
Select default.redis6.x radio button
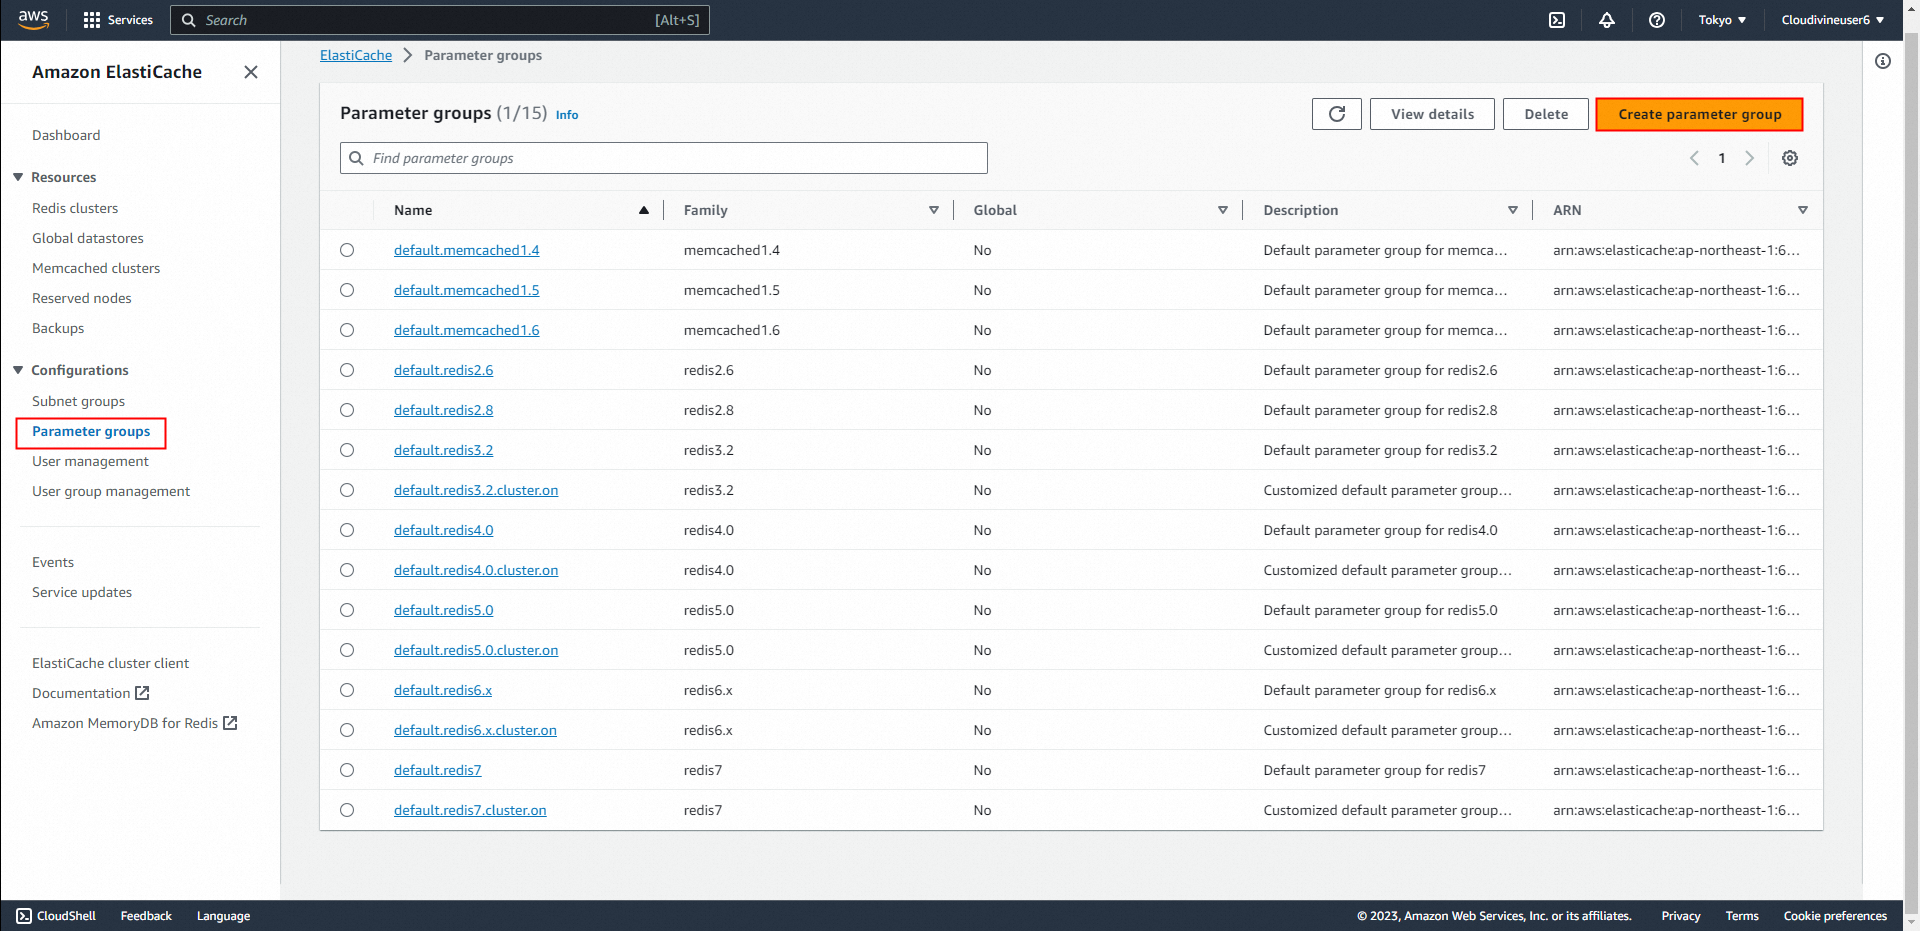point(347,690)
